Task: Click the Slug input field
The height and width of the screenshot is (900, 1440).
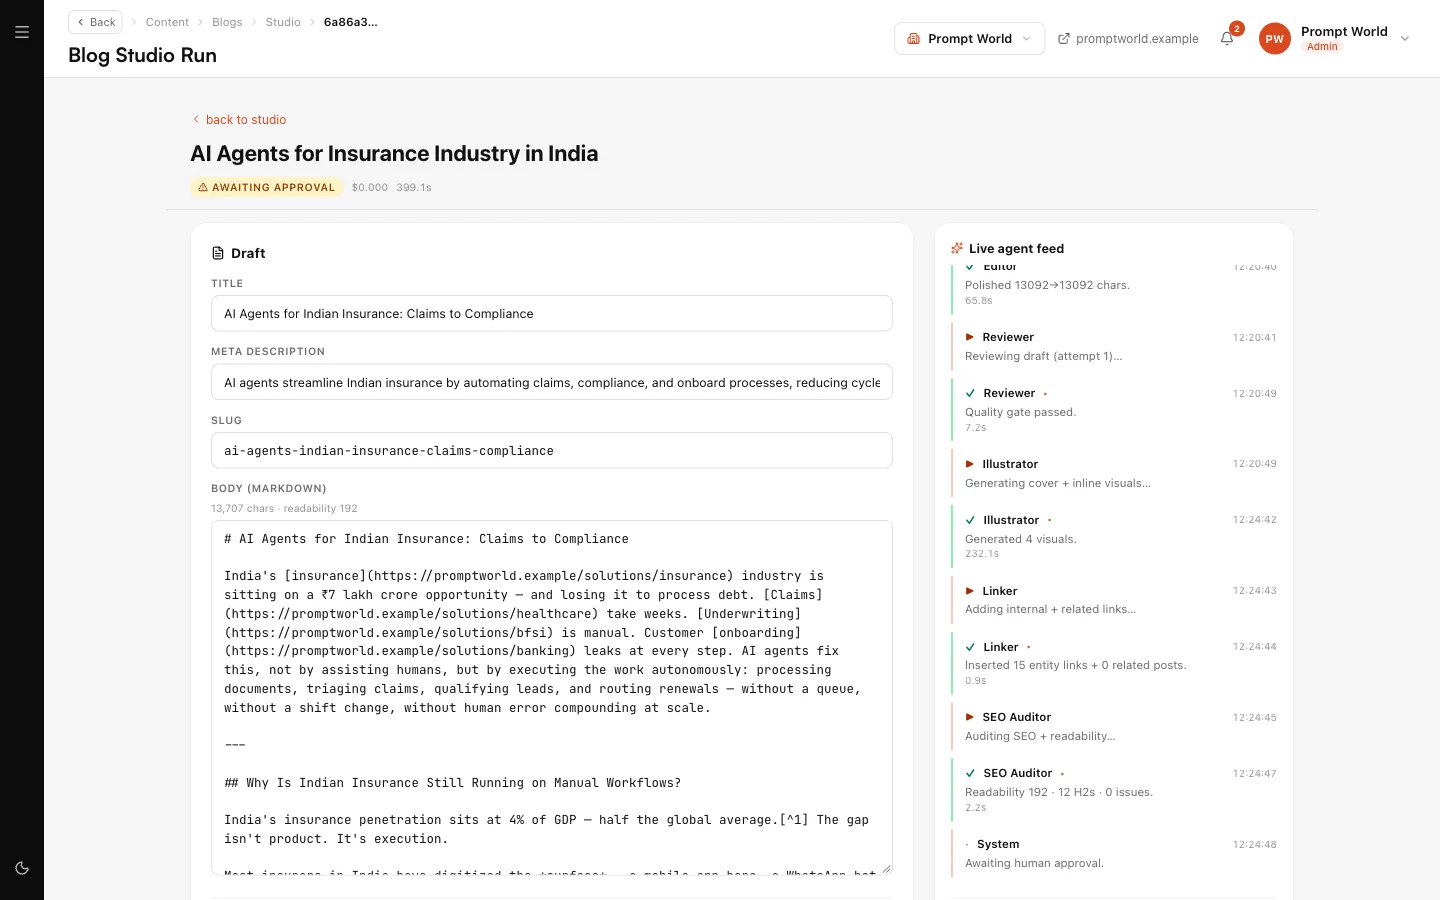Action: pos(552,450)
